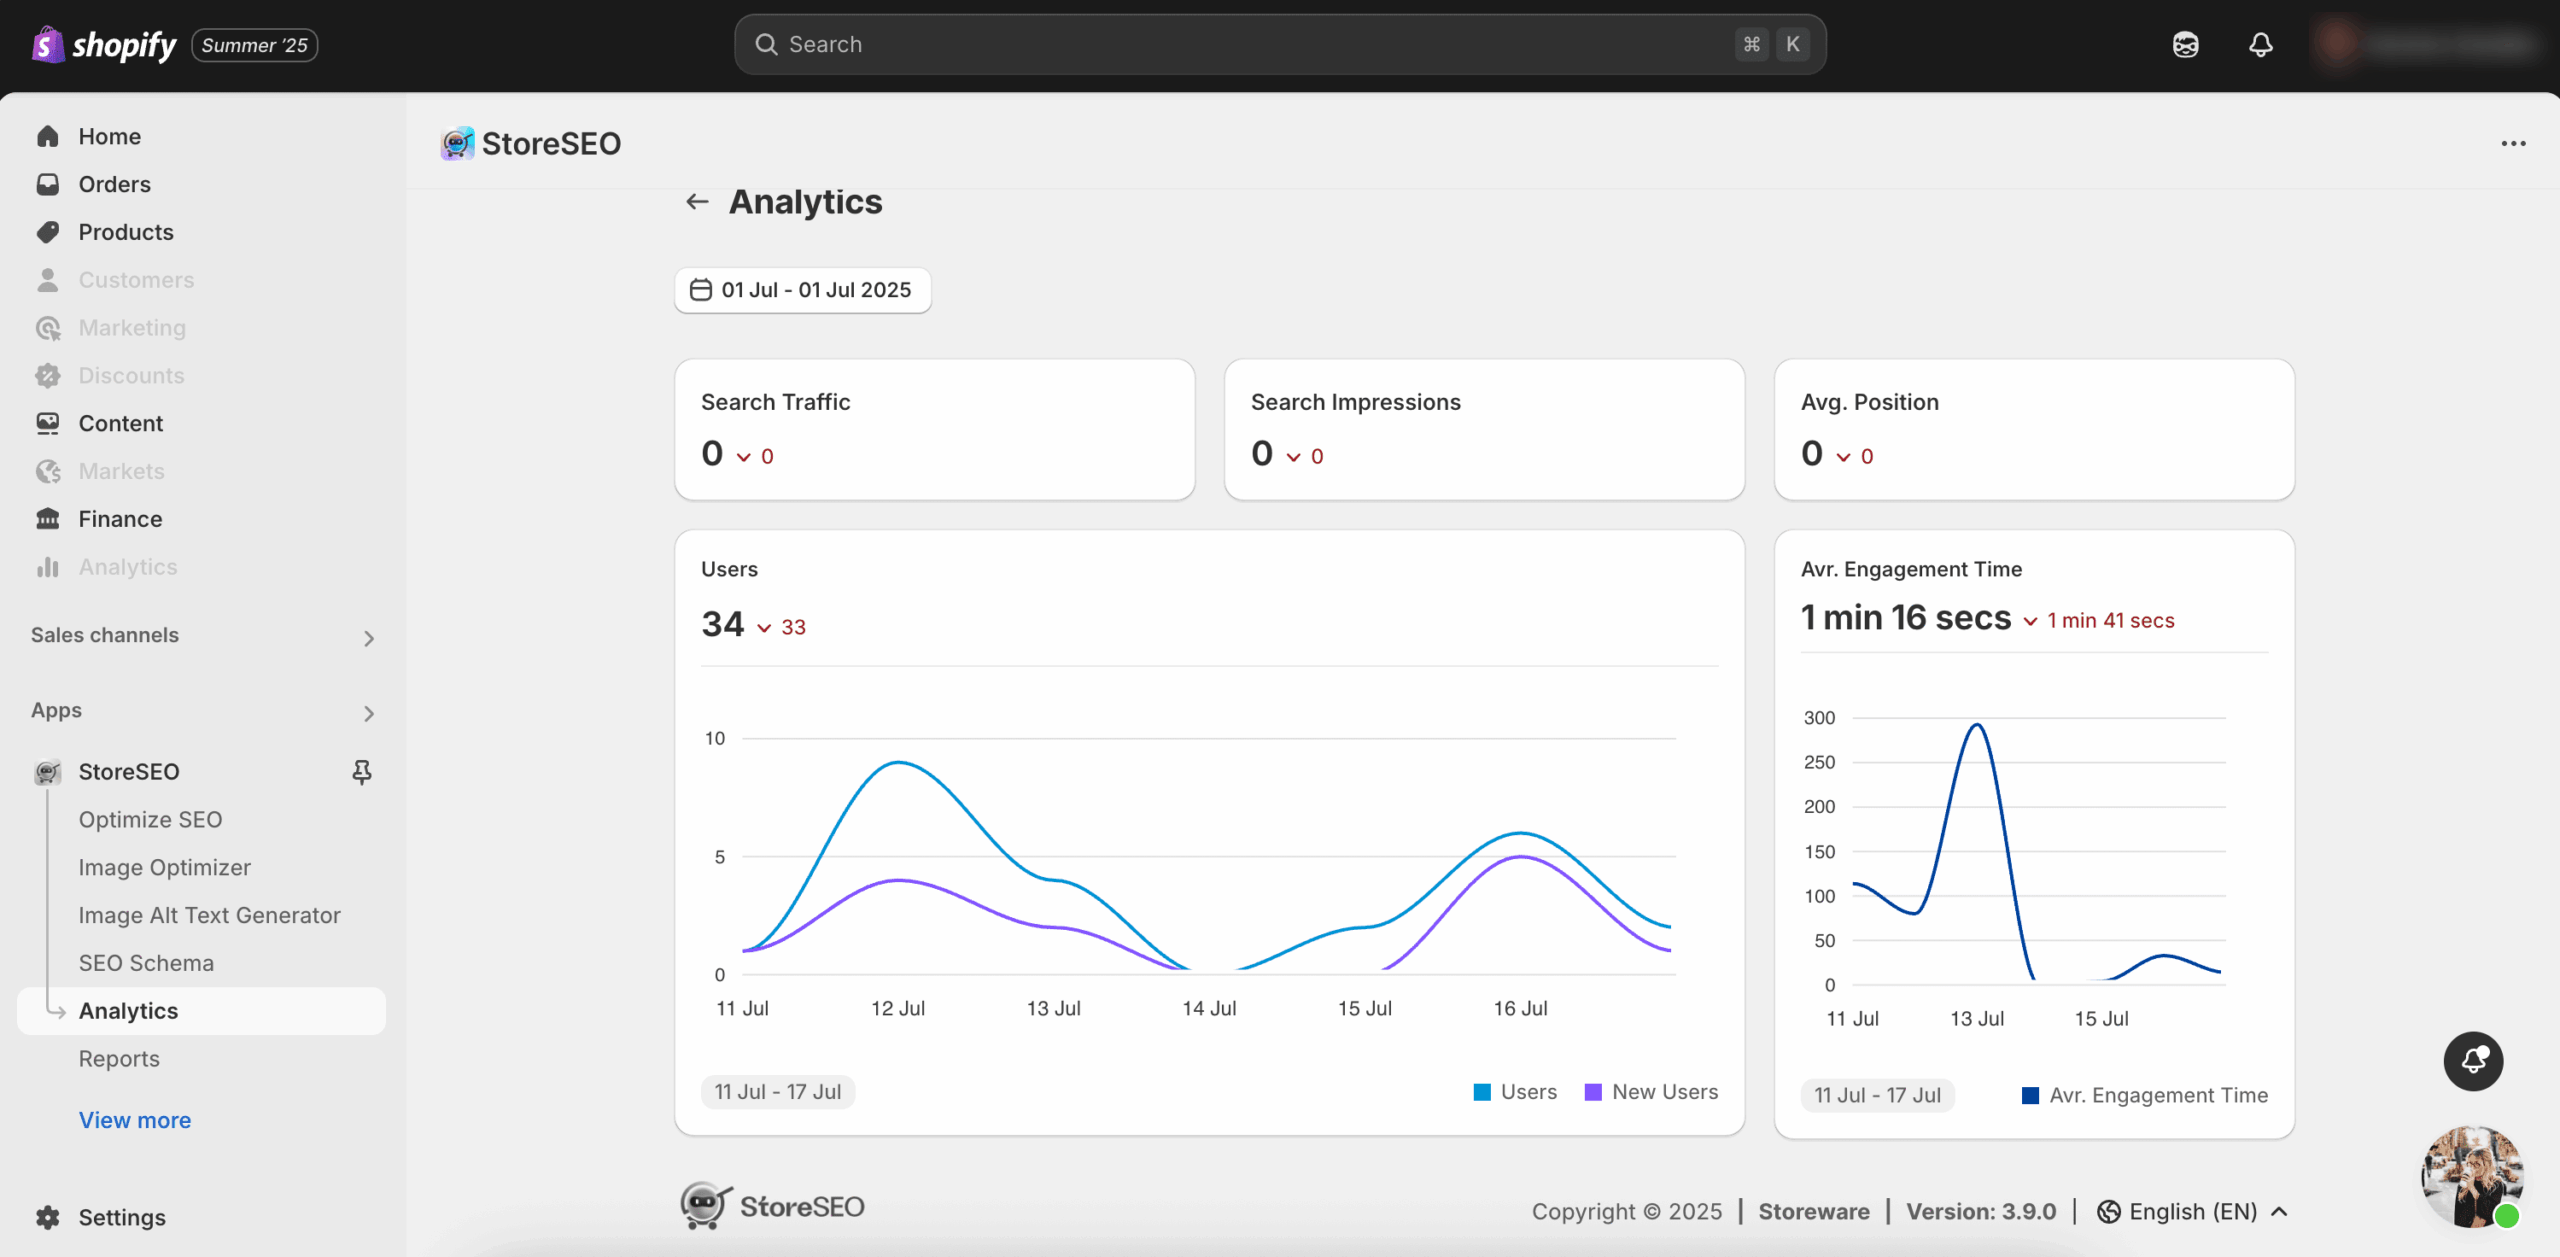Click the Finance bank icon
Screen dimensions: 2560x1257
(48, 519)
